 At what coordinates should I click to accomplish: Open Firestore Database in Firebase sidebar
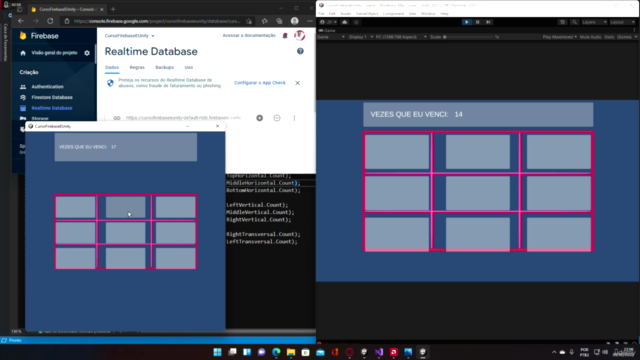pos(52,97)
